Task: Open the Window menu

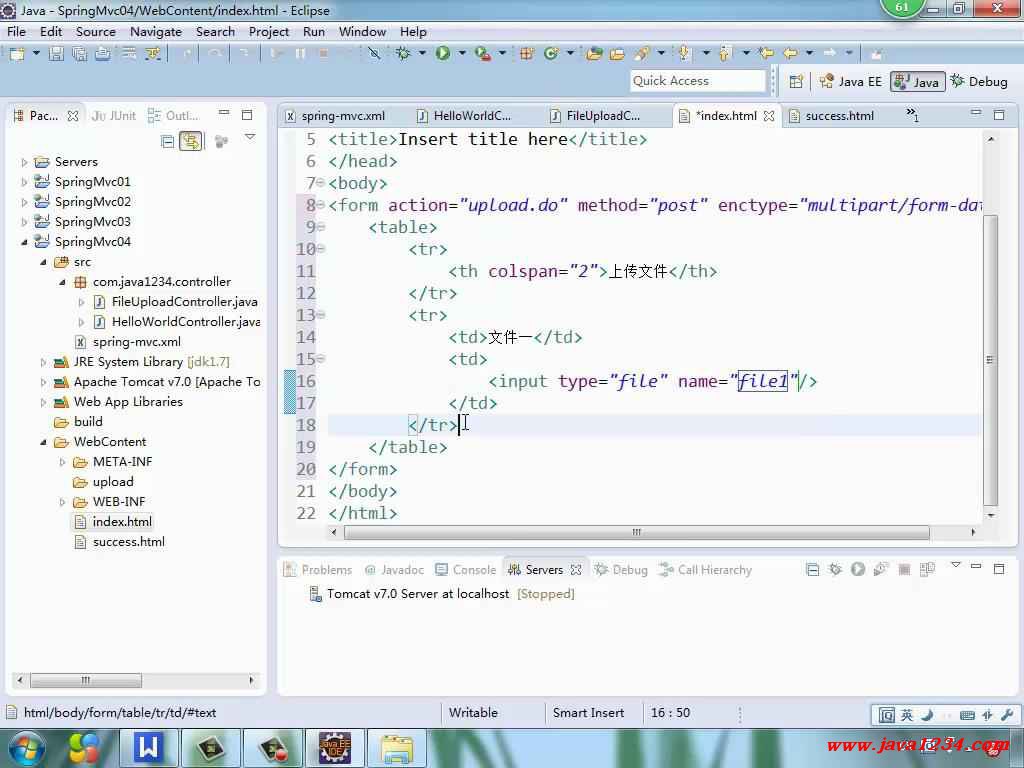Action: pos(362,31)
